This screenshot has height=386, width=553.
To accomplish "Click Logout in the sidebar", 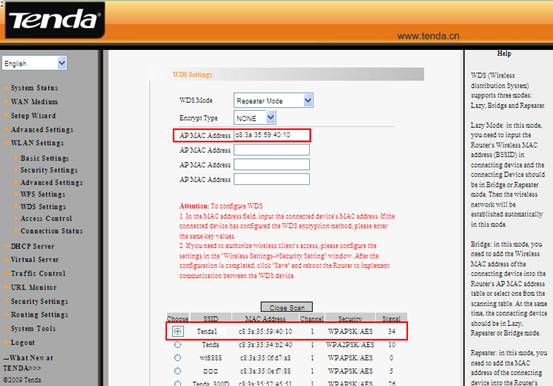I will 23,342.
